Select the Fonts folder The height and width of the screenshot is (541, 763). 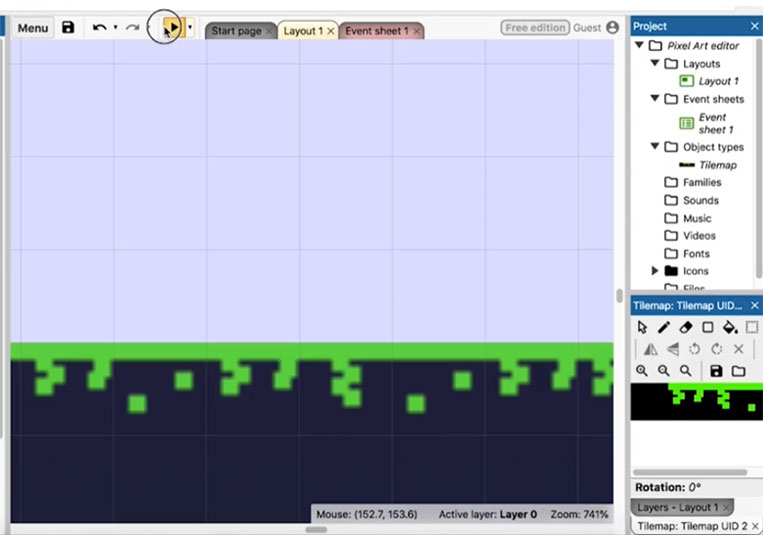point(696,253)
